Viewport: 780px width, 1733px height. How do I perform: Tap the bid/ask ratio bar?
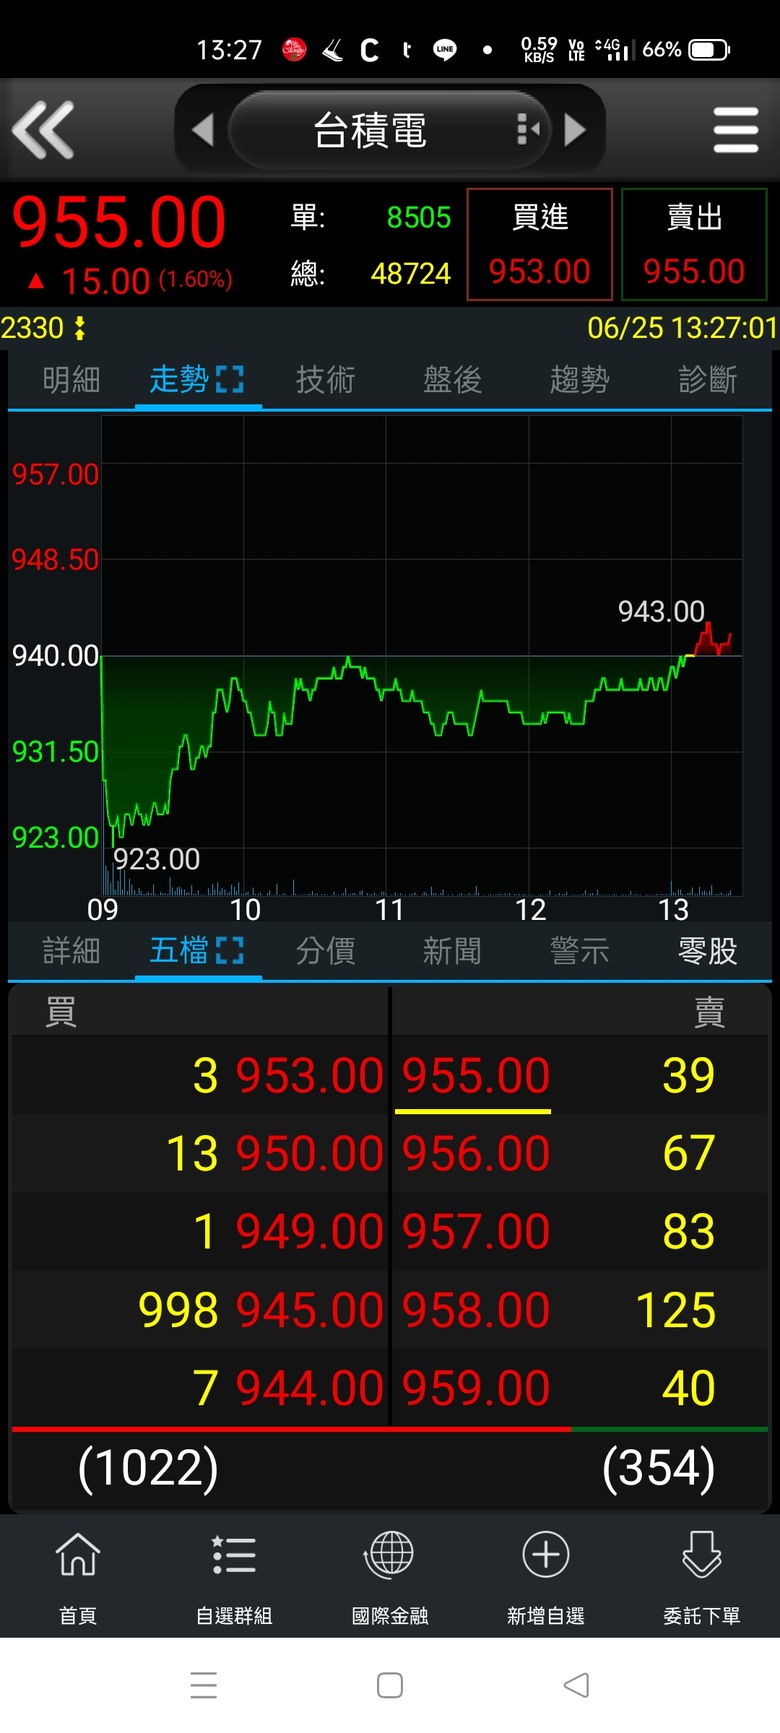click(x=390, y=1430)
